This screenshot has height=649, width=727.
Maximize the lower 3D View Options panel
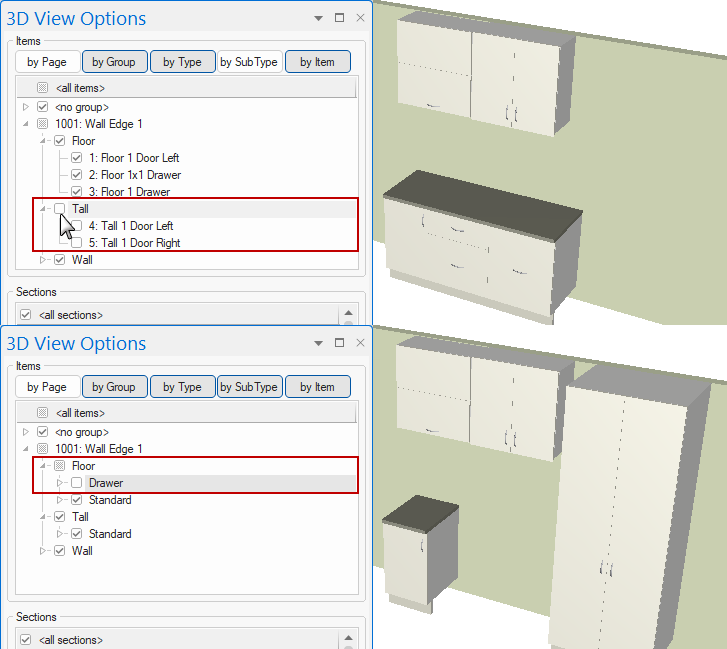(339, 343)
